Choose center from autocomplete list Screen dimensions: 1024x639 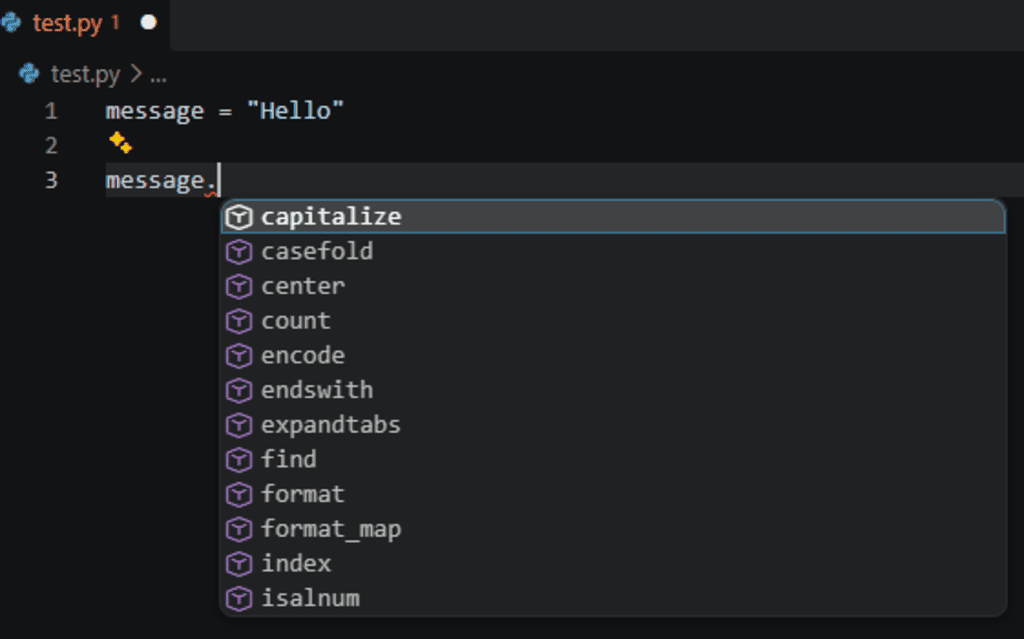613,286
